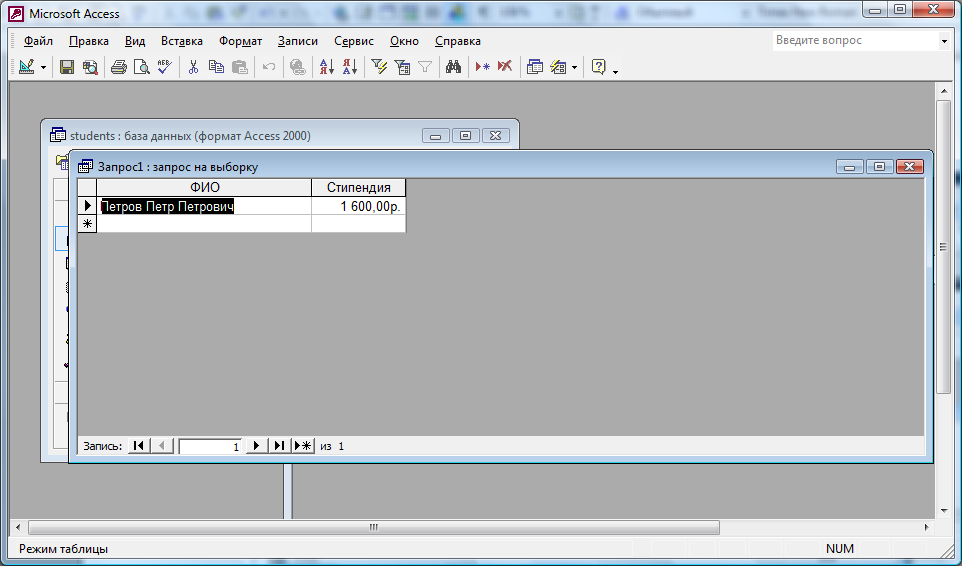962x566 pixels.
Task: Click the main horizontal scrollbar thumb
Action: [x=374, y=527]
